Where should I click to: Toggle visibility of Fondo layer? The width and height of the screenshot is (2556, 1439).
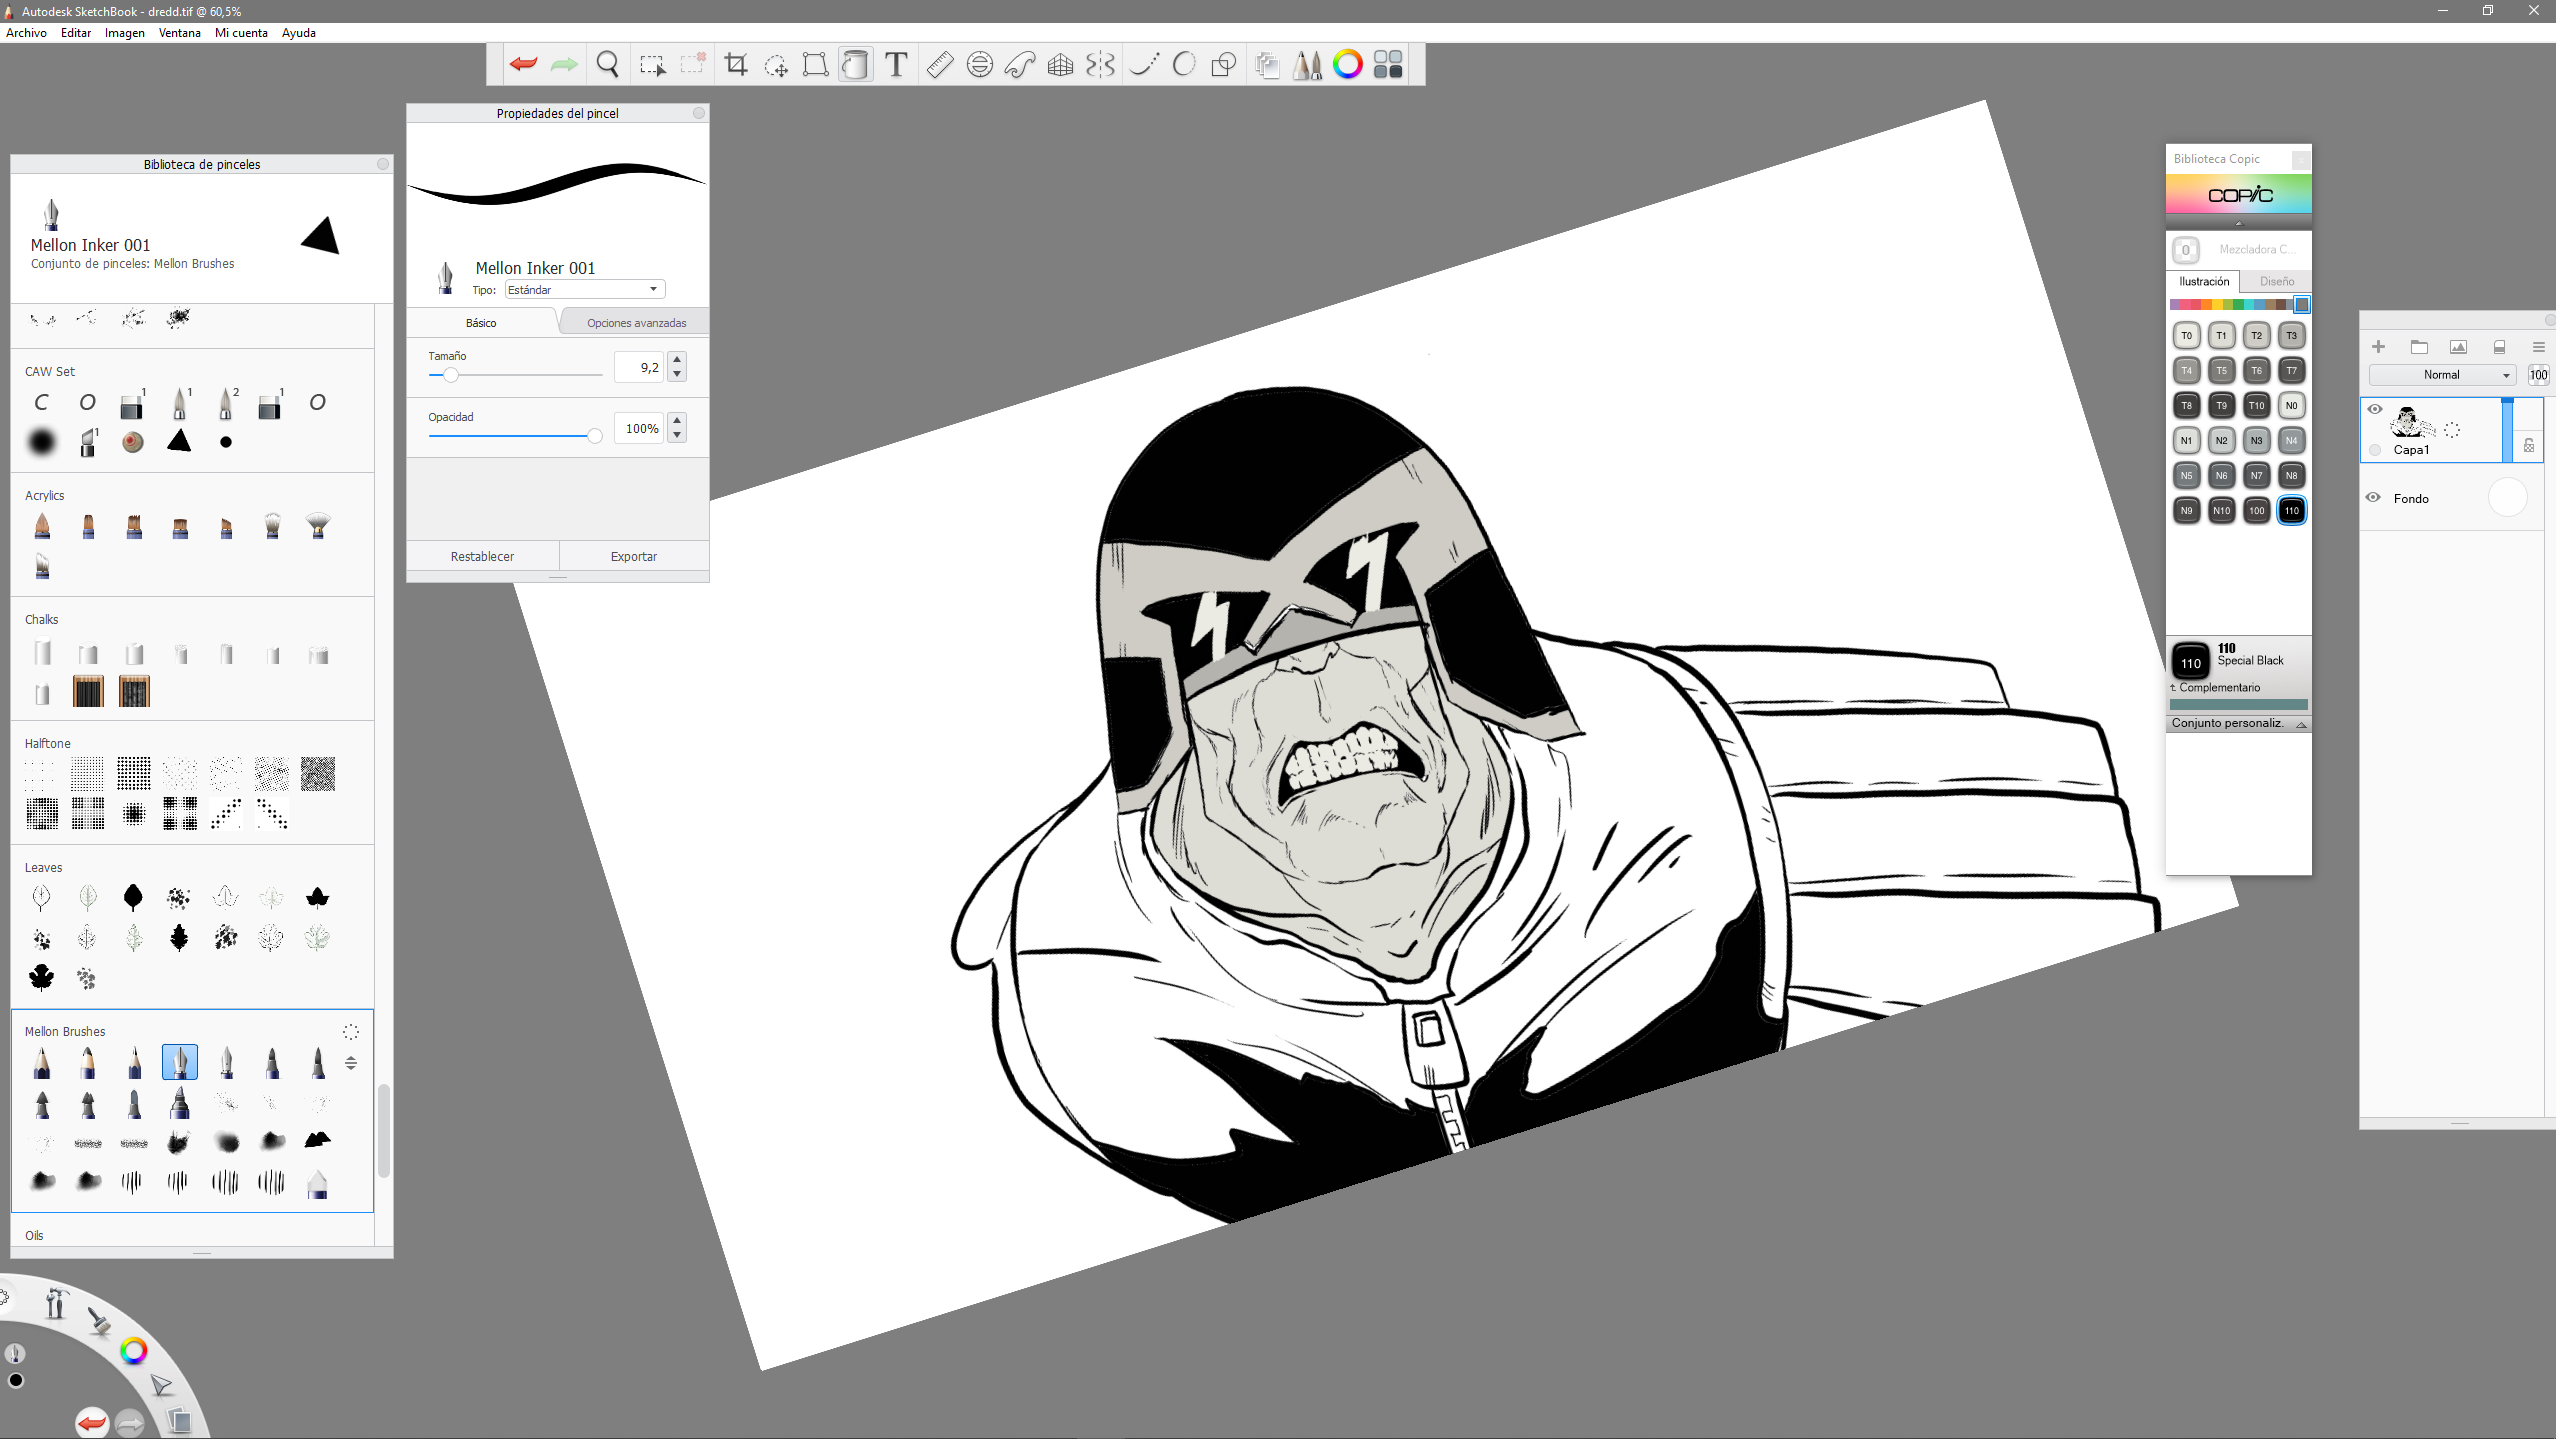tap(2373, 497)
